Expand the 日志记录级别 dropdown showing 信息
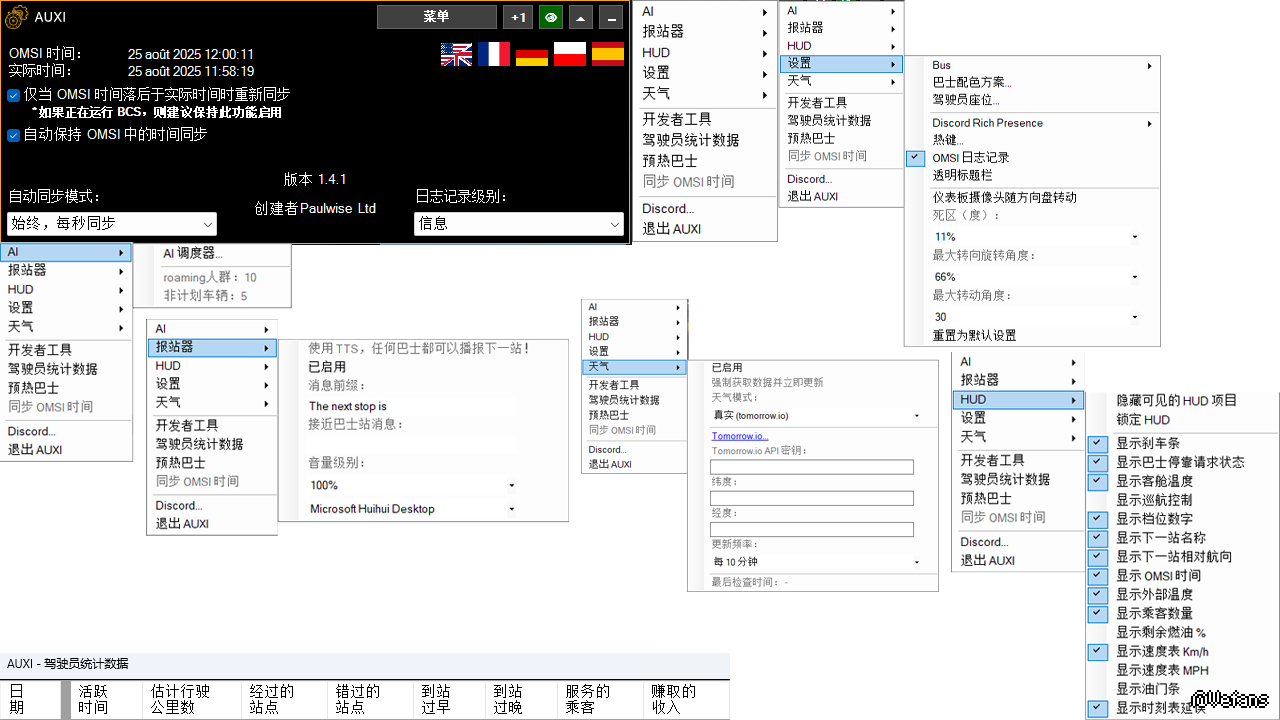 pos(518,224)
